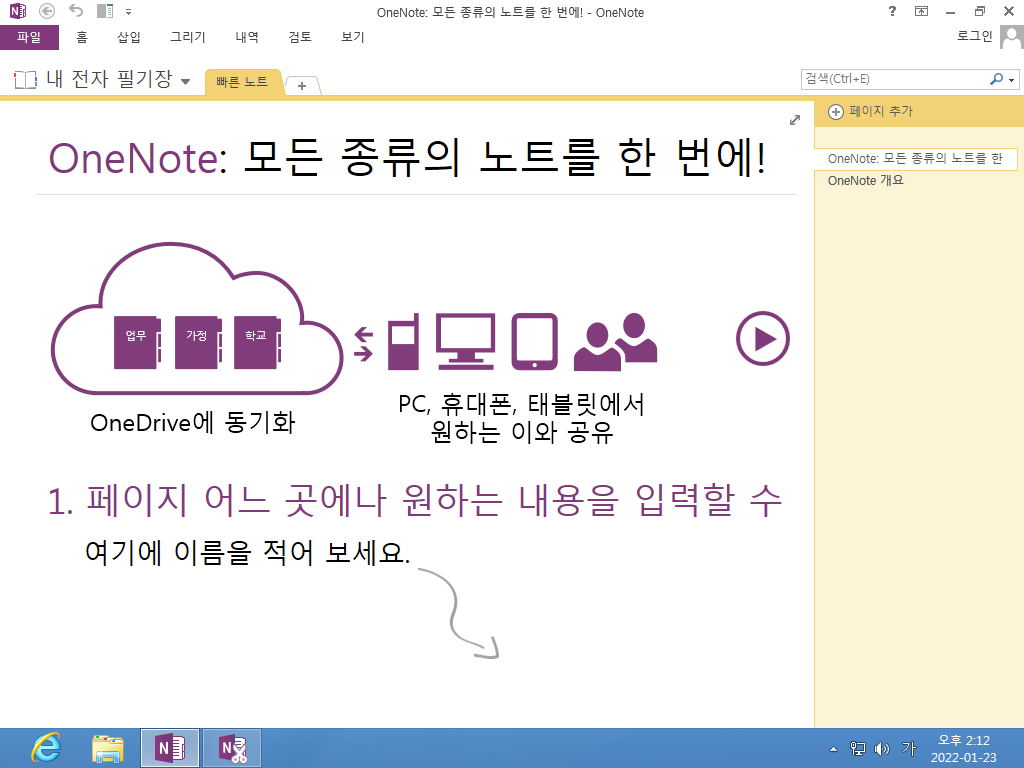1024x768 pixels.
Task: Click the 업무 notebook icon in the cloud
Action: coord(137,342)
